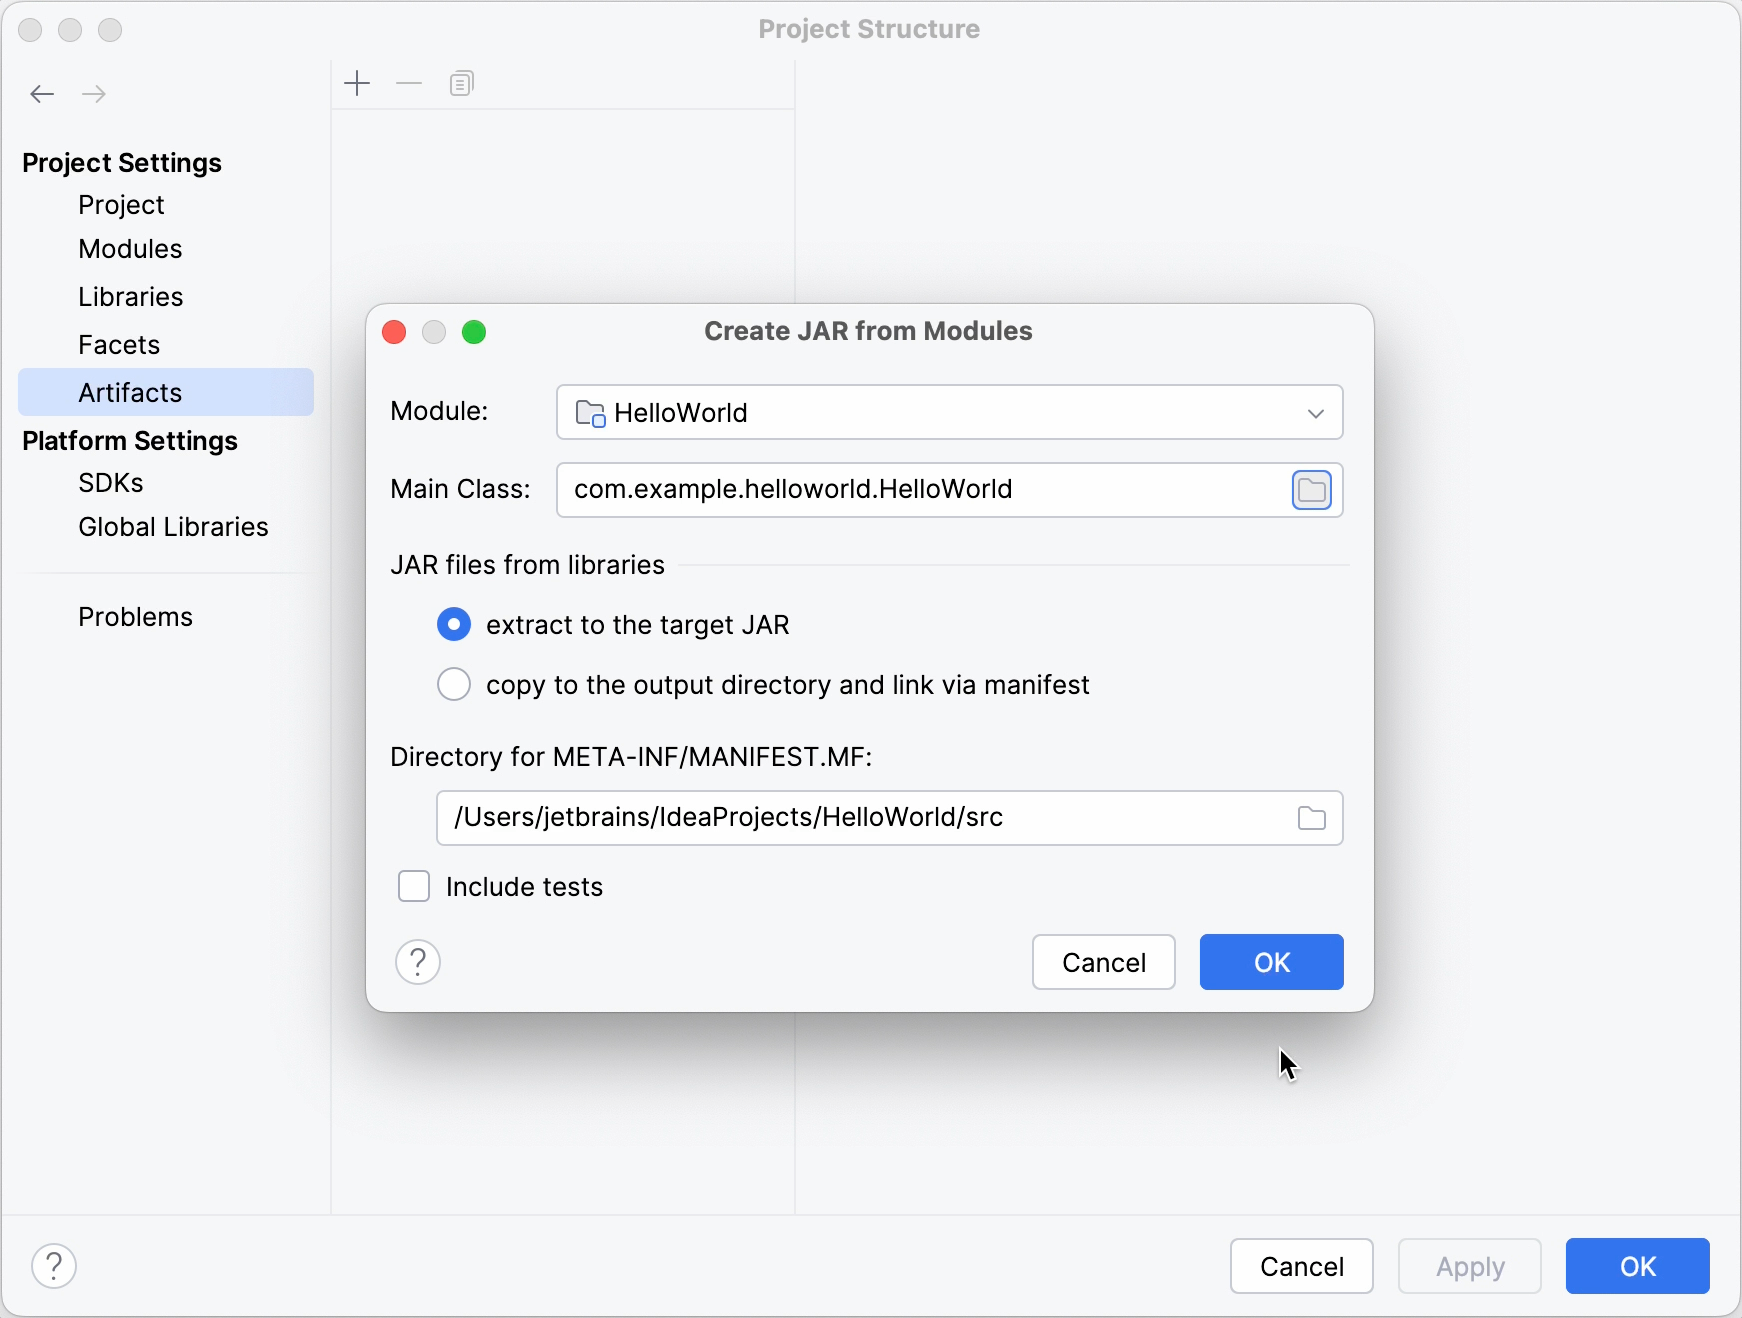The height and width of the screenshot is (1318, 1742).
Task: Open dialog help via question mark icon
Action: (x=418, y=962)
